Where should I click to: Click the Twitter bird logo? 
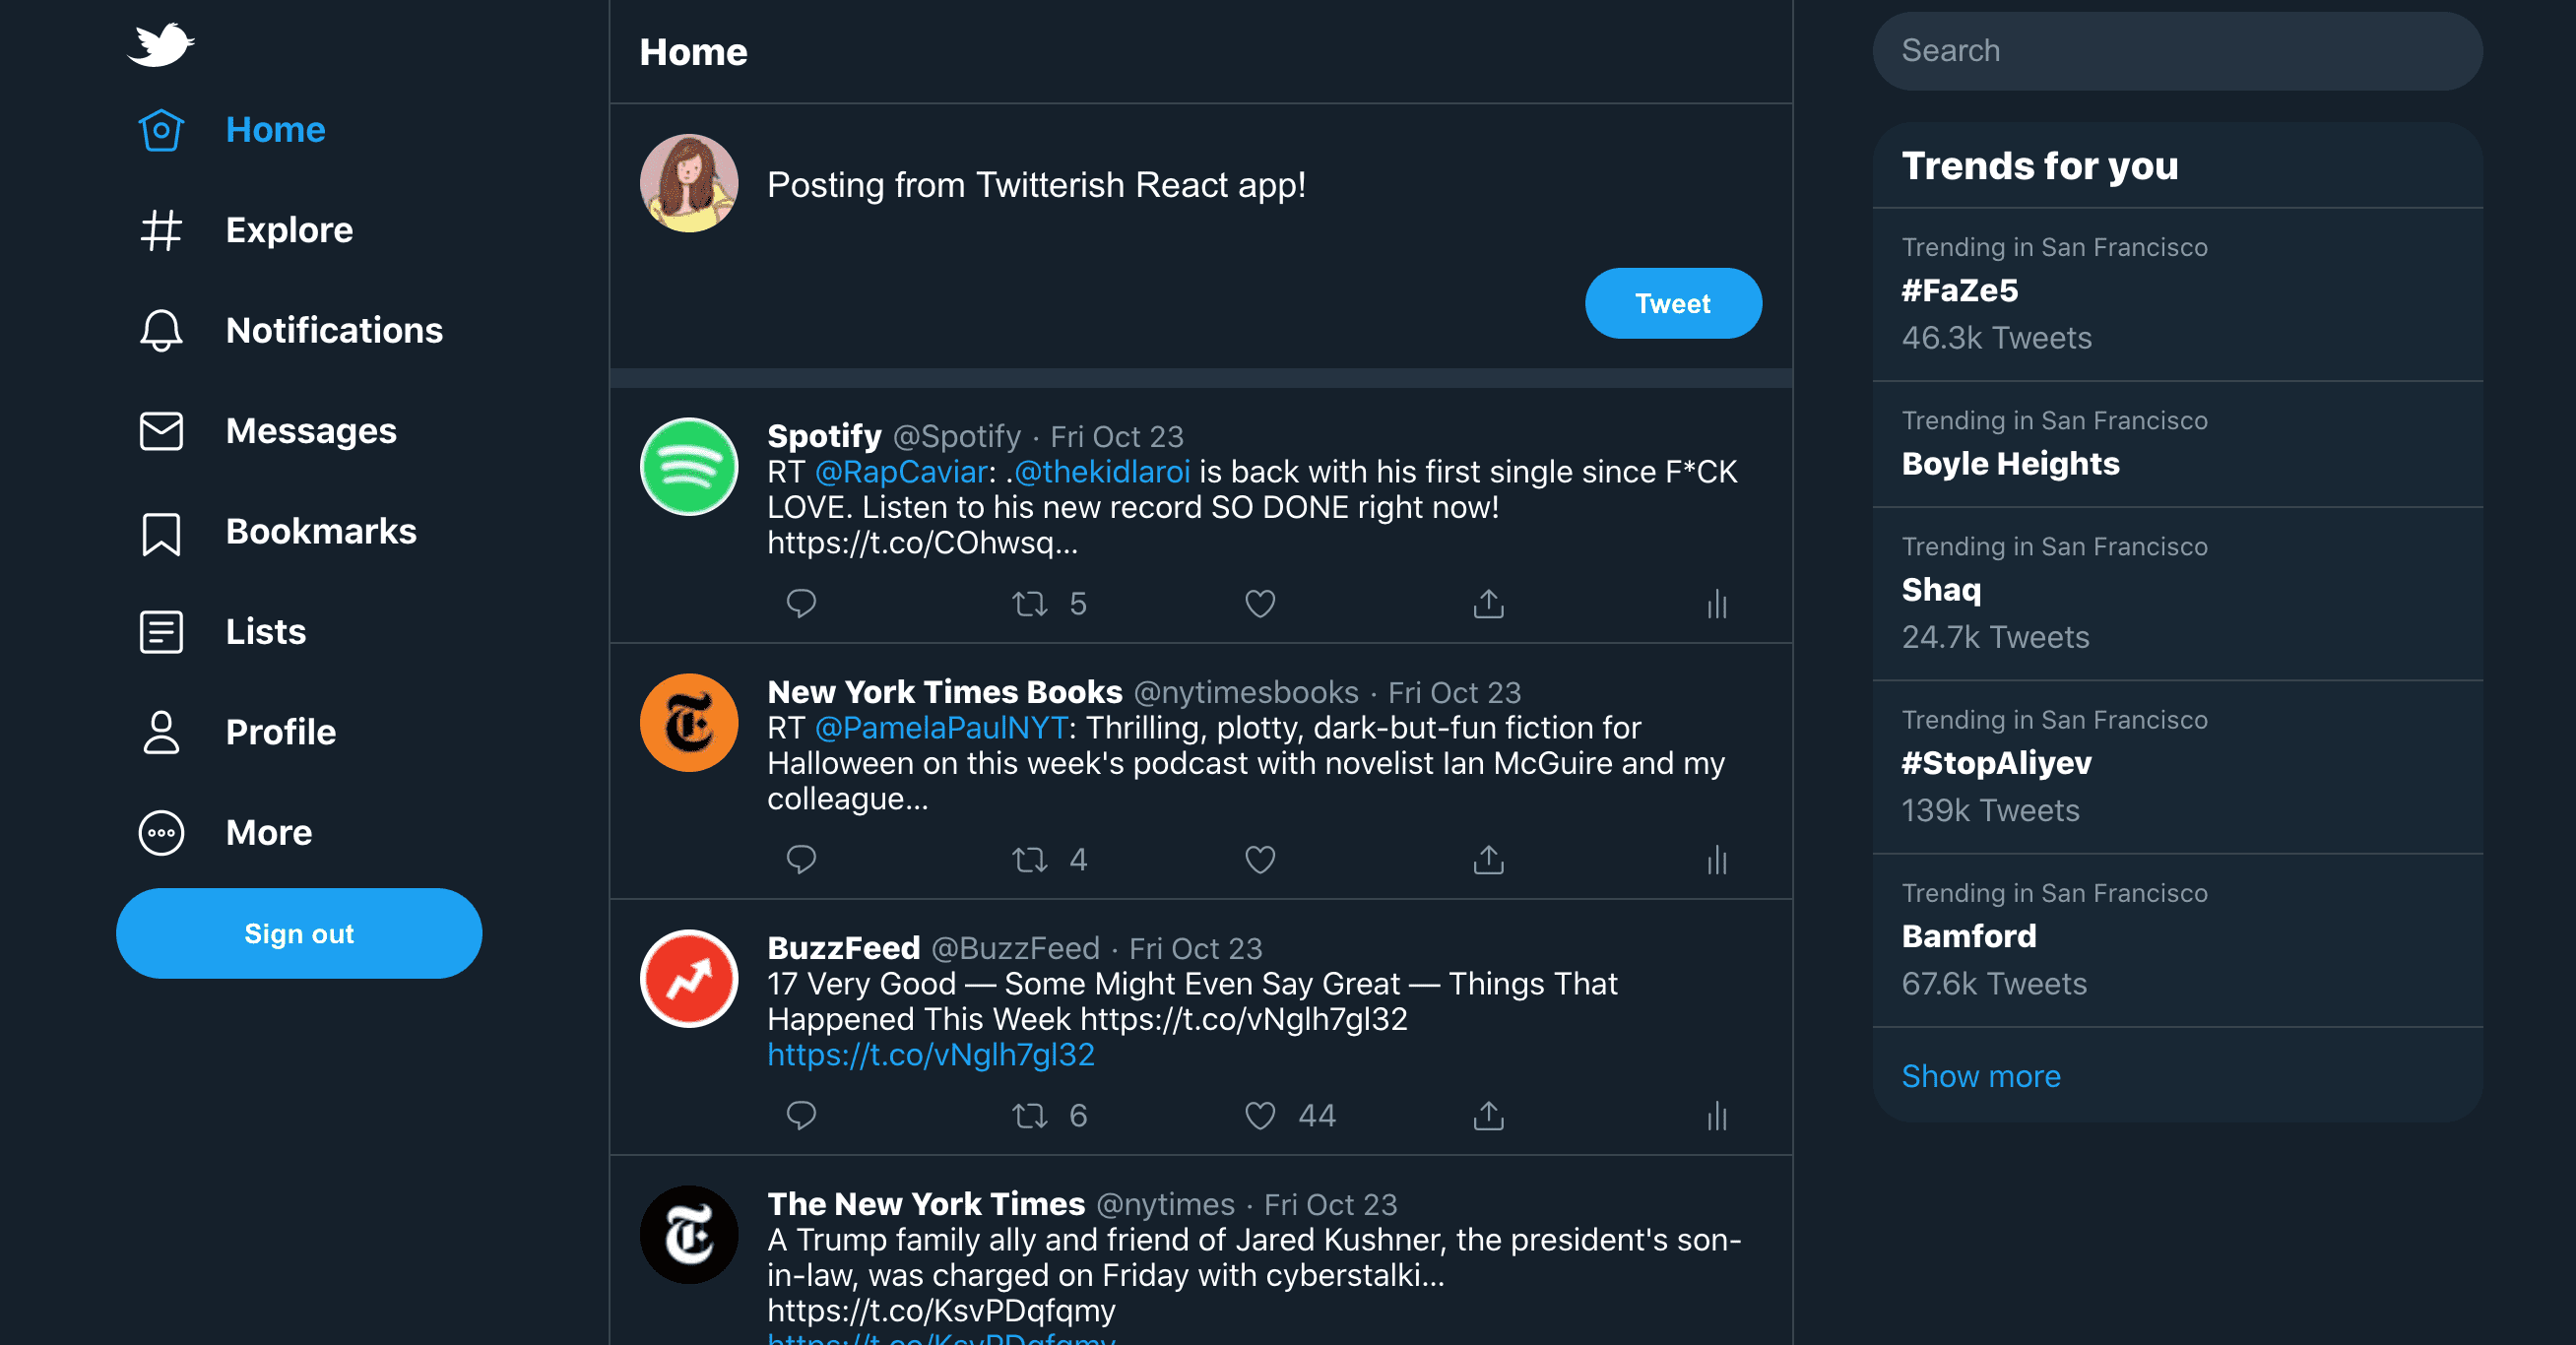[x=160, y=45]
